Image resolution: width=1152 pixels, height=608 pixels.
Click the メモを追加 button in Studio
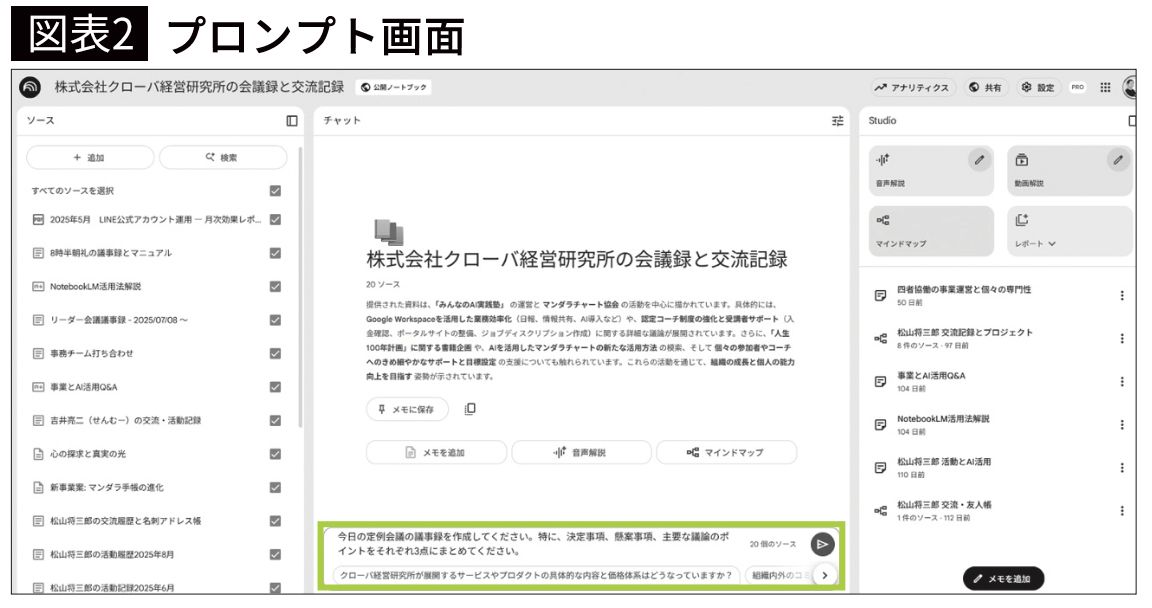[x=1003, y=579]
